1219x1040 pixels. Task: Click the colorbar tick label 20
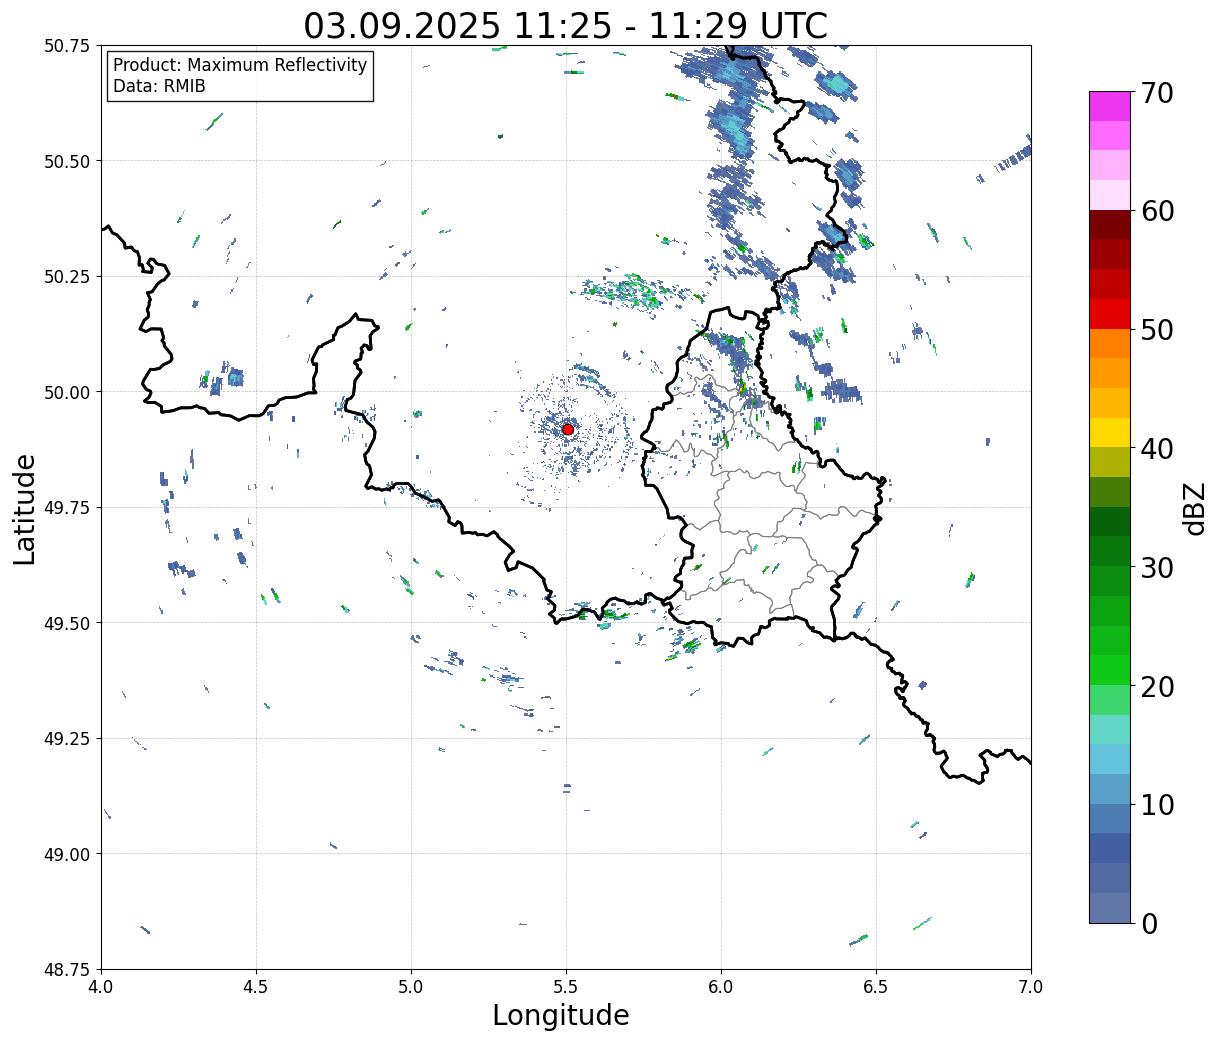pos(1156,687)
